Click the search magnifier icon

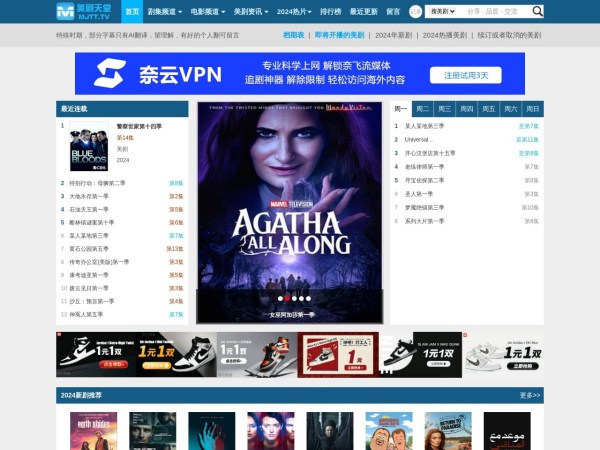pyautogui.click(x=537, y=11)
